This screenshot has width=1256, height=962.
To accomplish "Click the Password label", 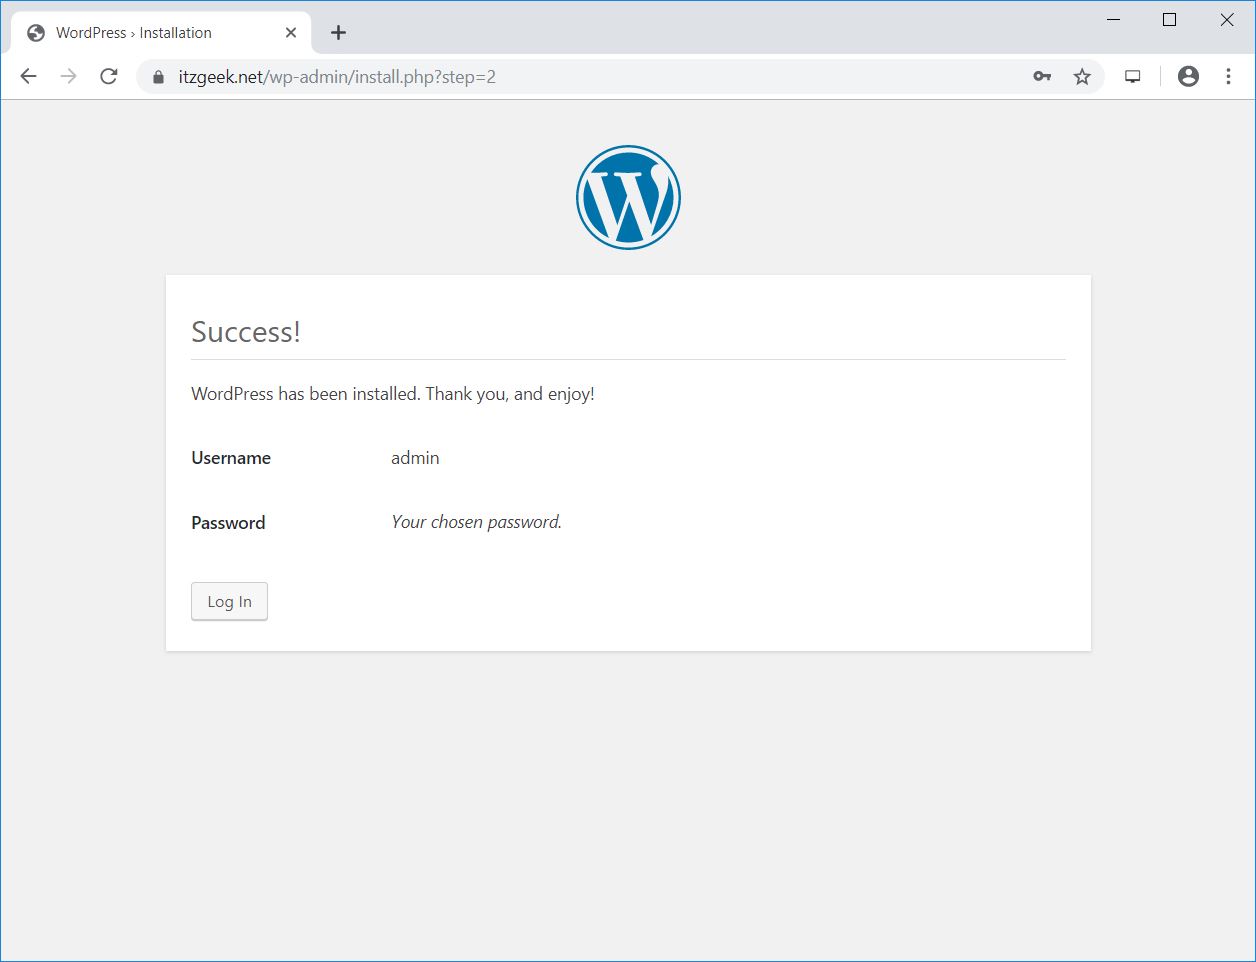I will pos(228,523).
